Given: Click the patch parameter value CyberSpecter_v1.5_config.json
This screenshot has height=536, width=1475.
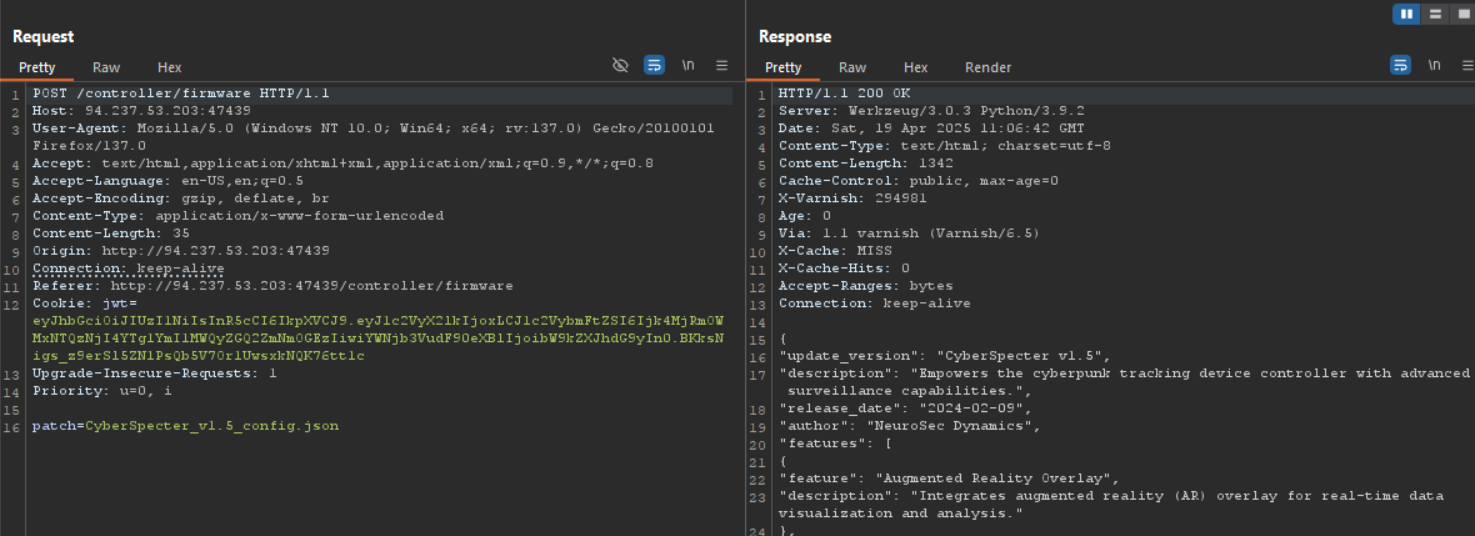Looking at the screenshot, I should [211, 426].
